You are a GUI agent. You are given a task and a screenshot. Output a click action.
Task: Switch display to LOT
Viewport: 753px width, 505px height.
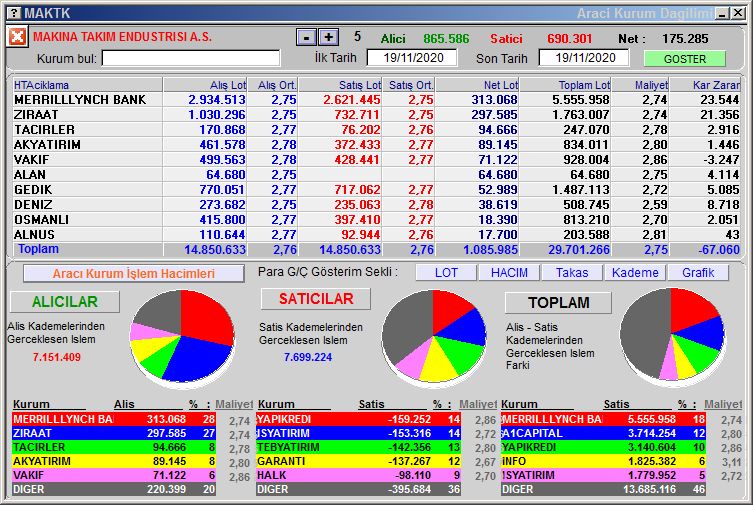[x=446, y=273]
